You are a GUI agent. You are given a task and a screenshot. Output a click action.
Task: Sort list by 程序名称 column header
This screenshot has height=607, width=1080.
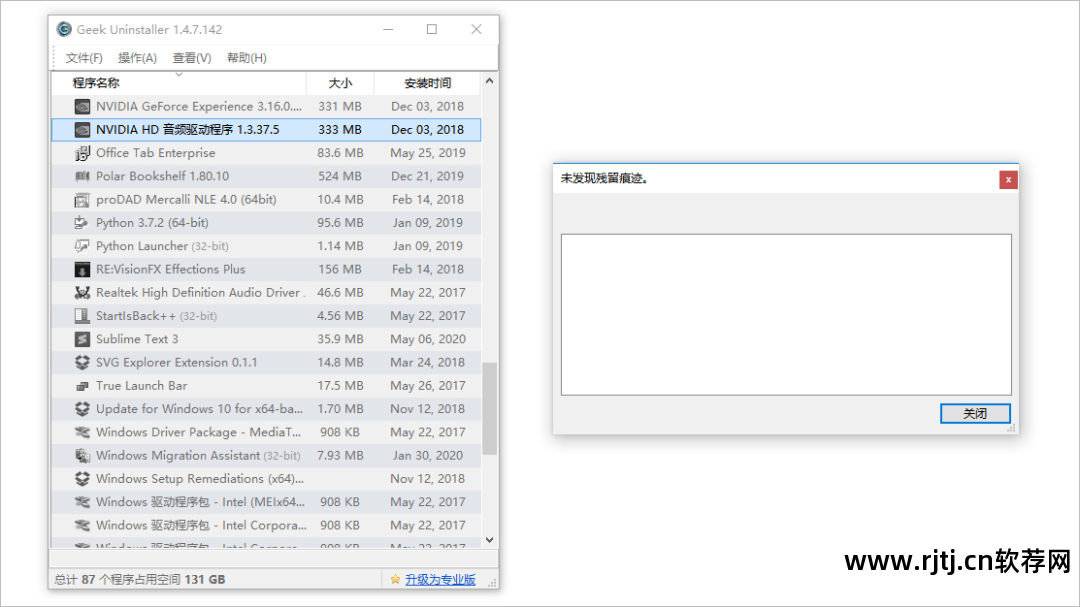click(178, 83)
